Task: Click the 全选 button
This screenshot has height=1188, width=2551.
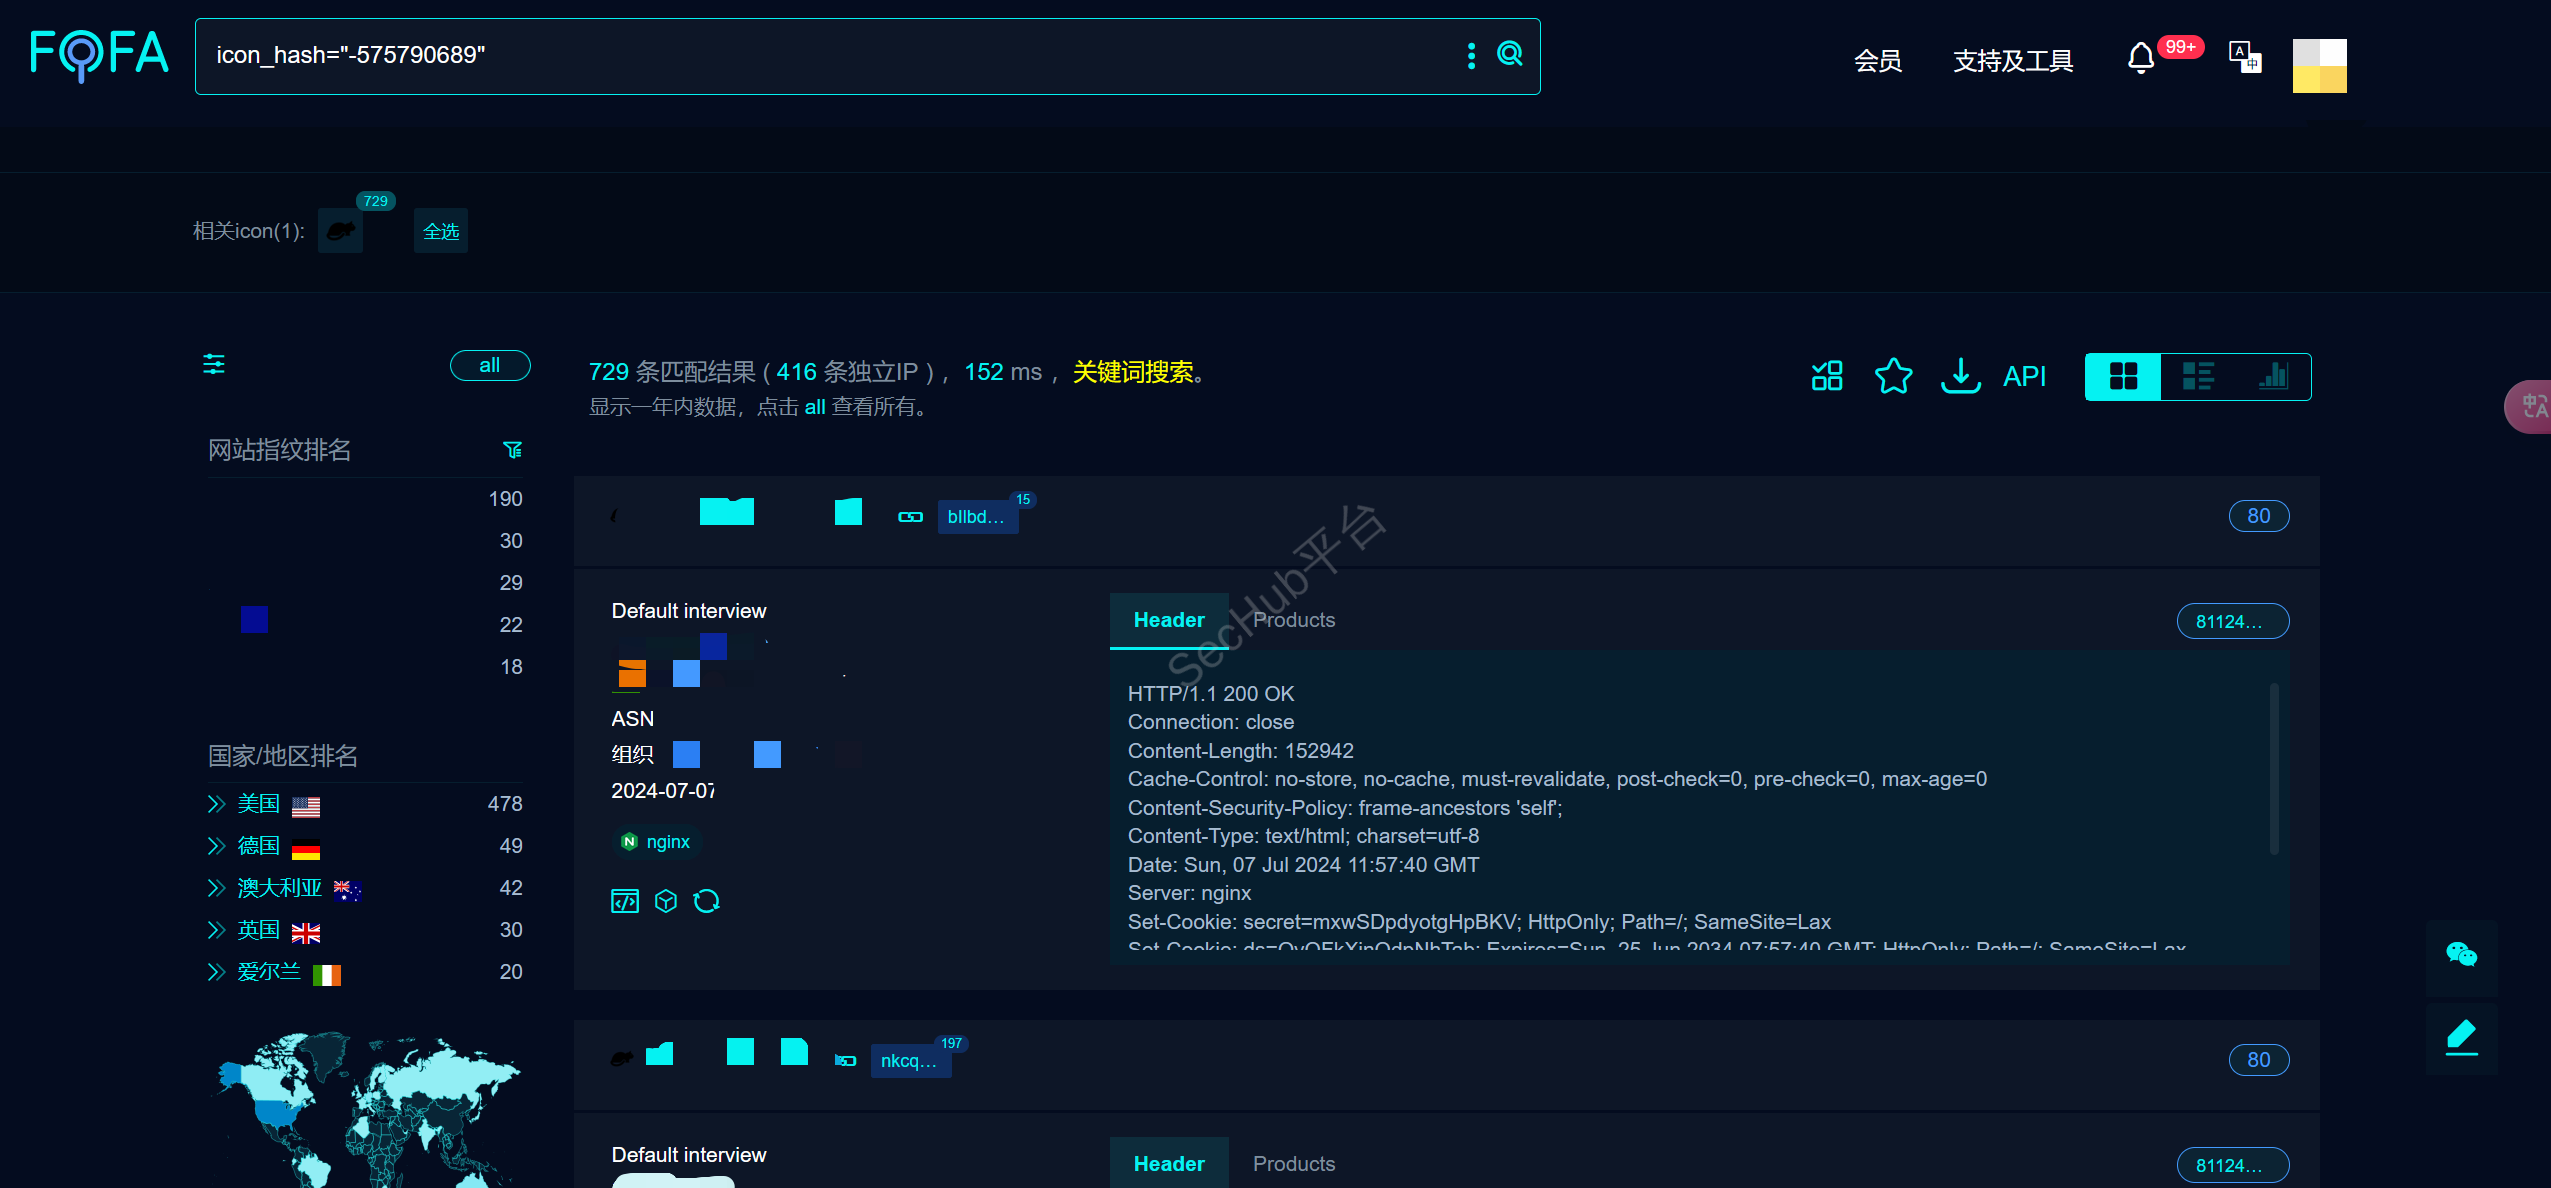Action: coord(440,232)
